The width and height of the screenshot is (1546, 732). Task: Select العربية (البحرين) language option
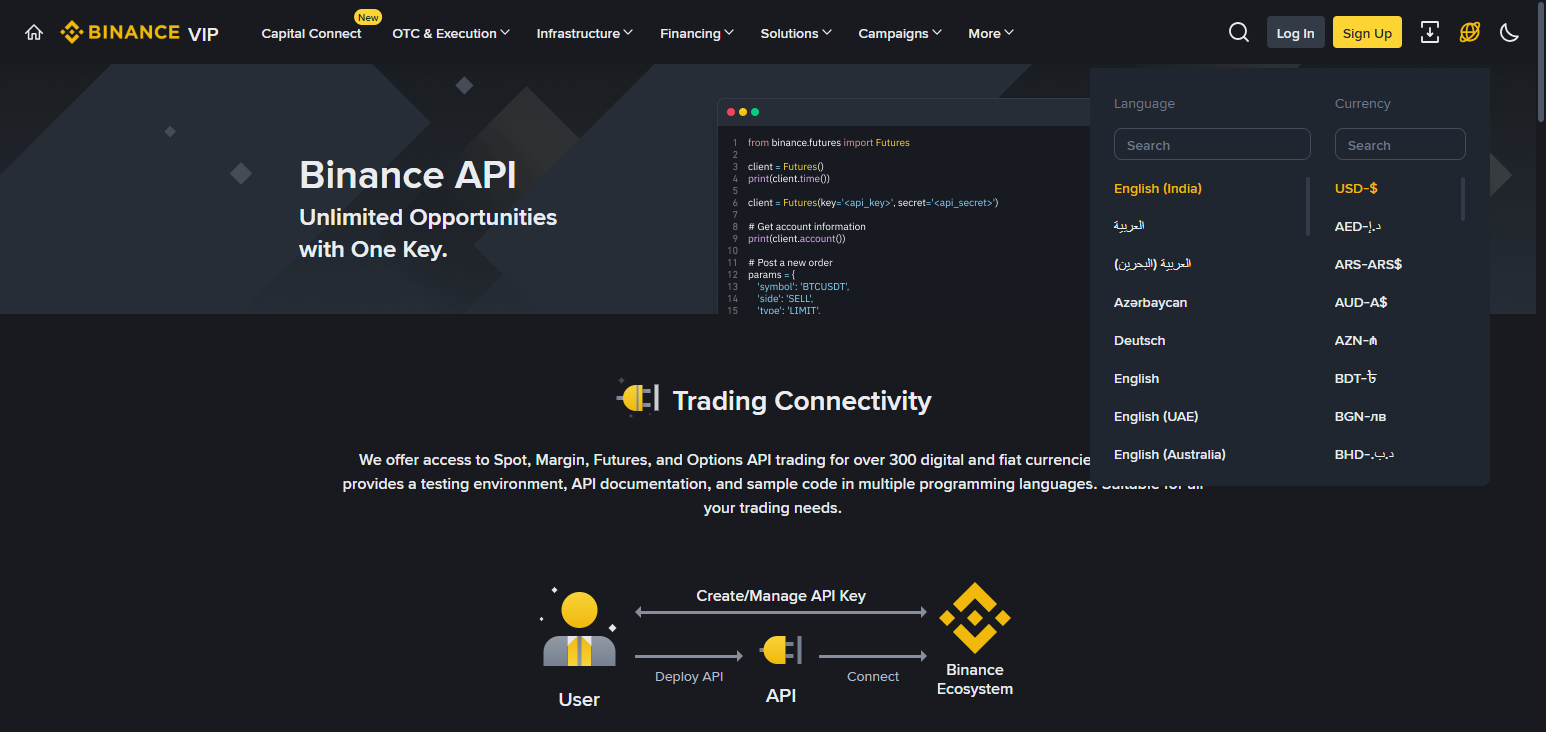(1153, 264)
